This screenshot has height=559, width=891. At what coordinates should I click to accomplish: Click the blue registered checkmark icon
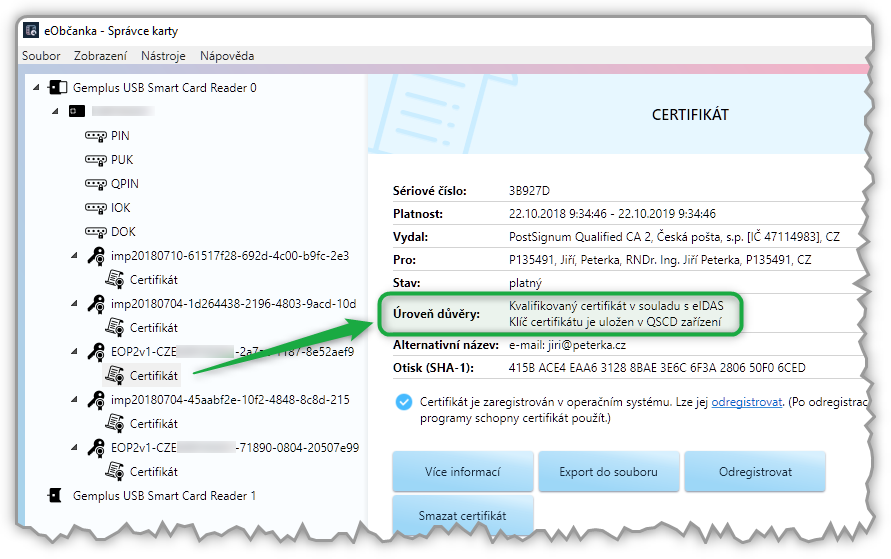[403, 402]
